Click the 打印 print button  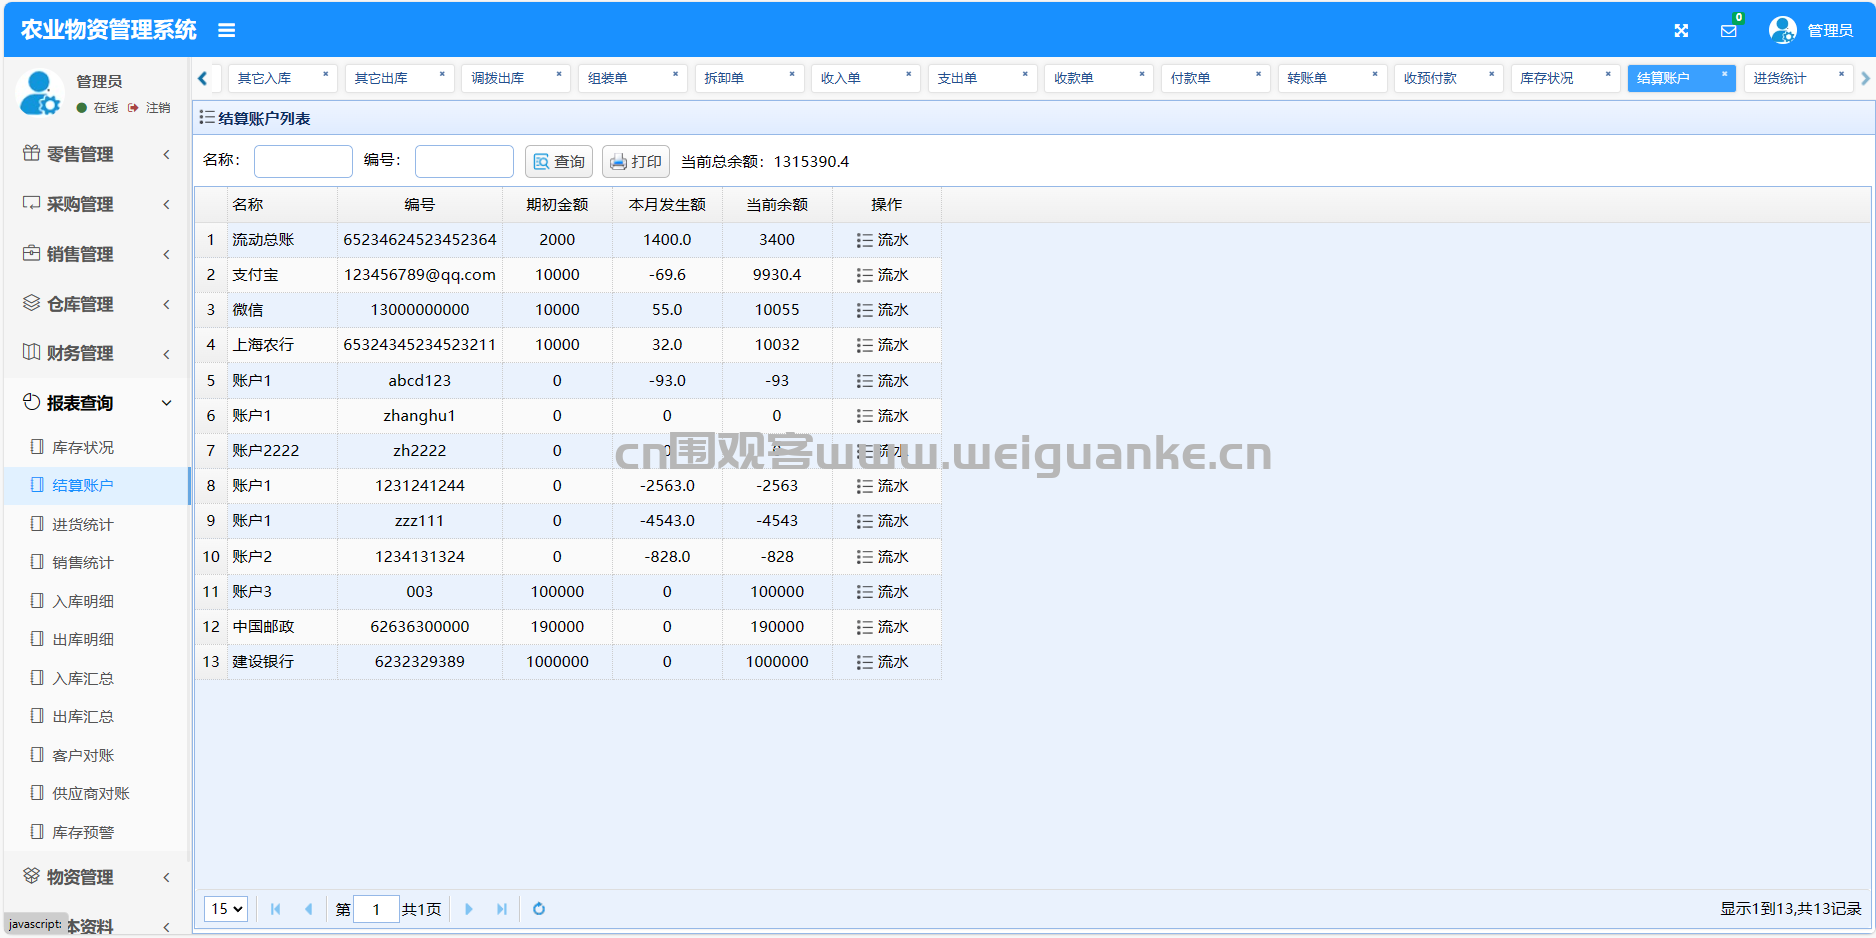click(636, 162)
